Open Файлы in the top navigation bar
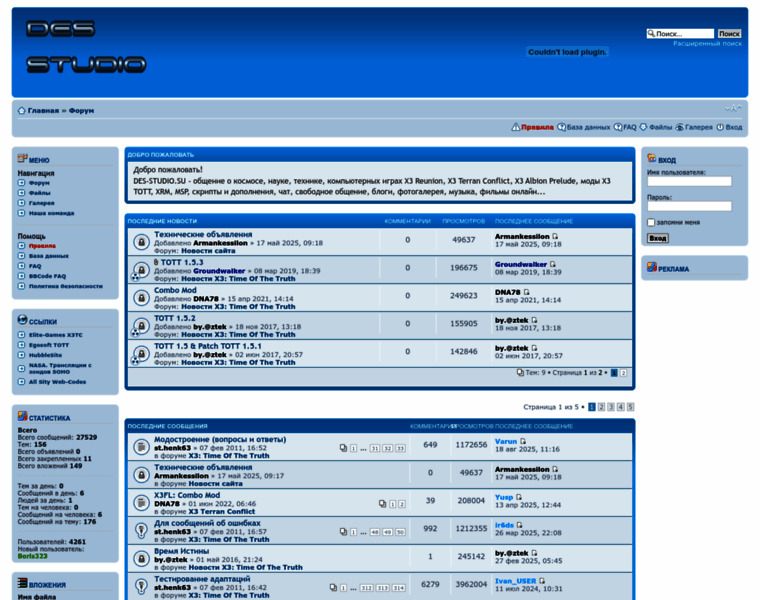 point(660,127)
